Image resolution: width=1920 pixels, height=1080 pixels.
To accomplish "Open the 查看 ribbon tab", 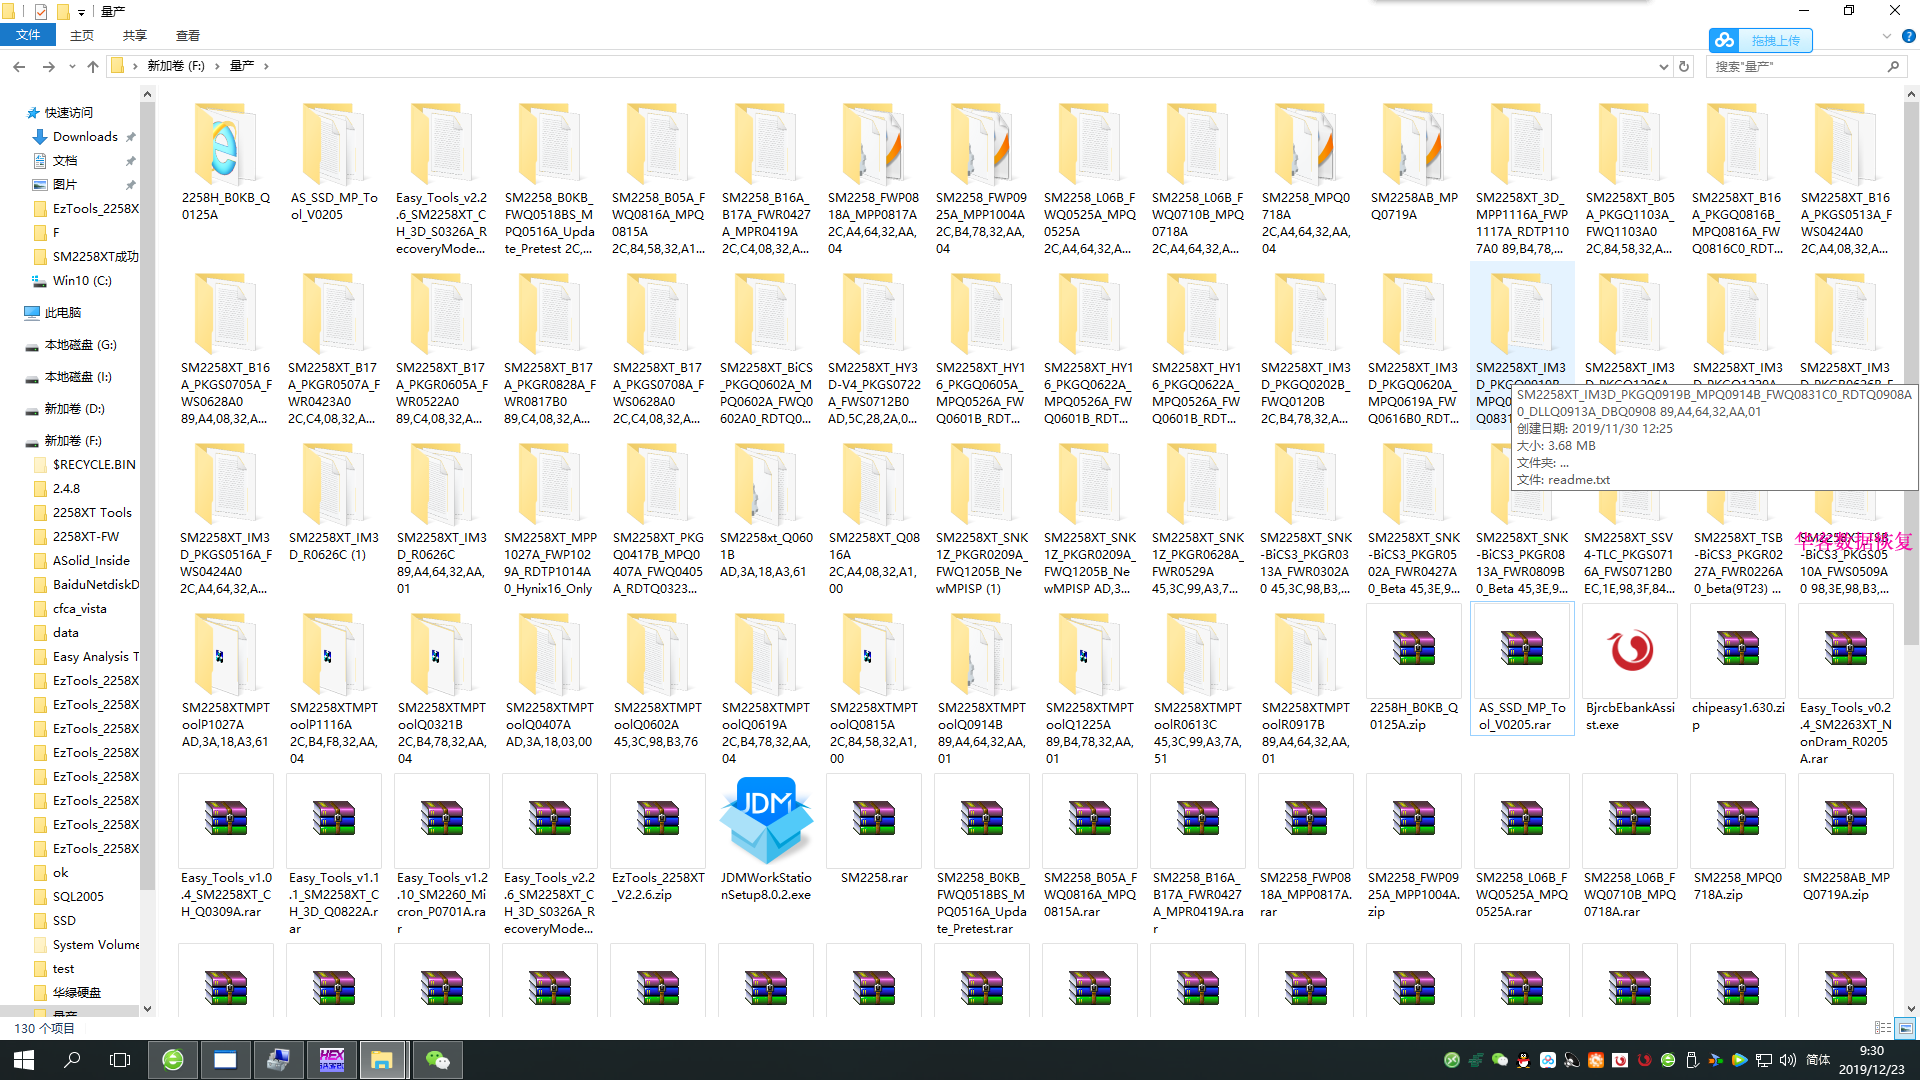I will pos(188,36).
